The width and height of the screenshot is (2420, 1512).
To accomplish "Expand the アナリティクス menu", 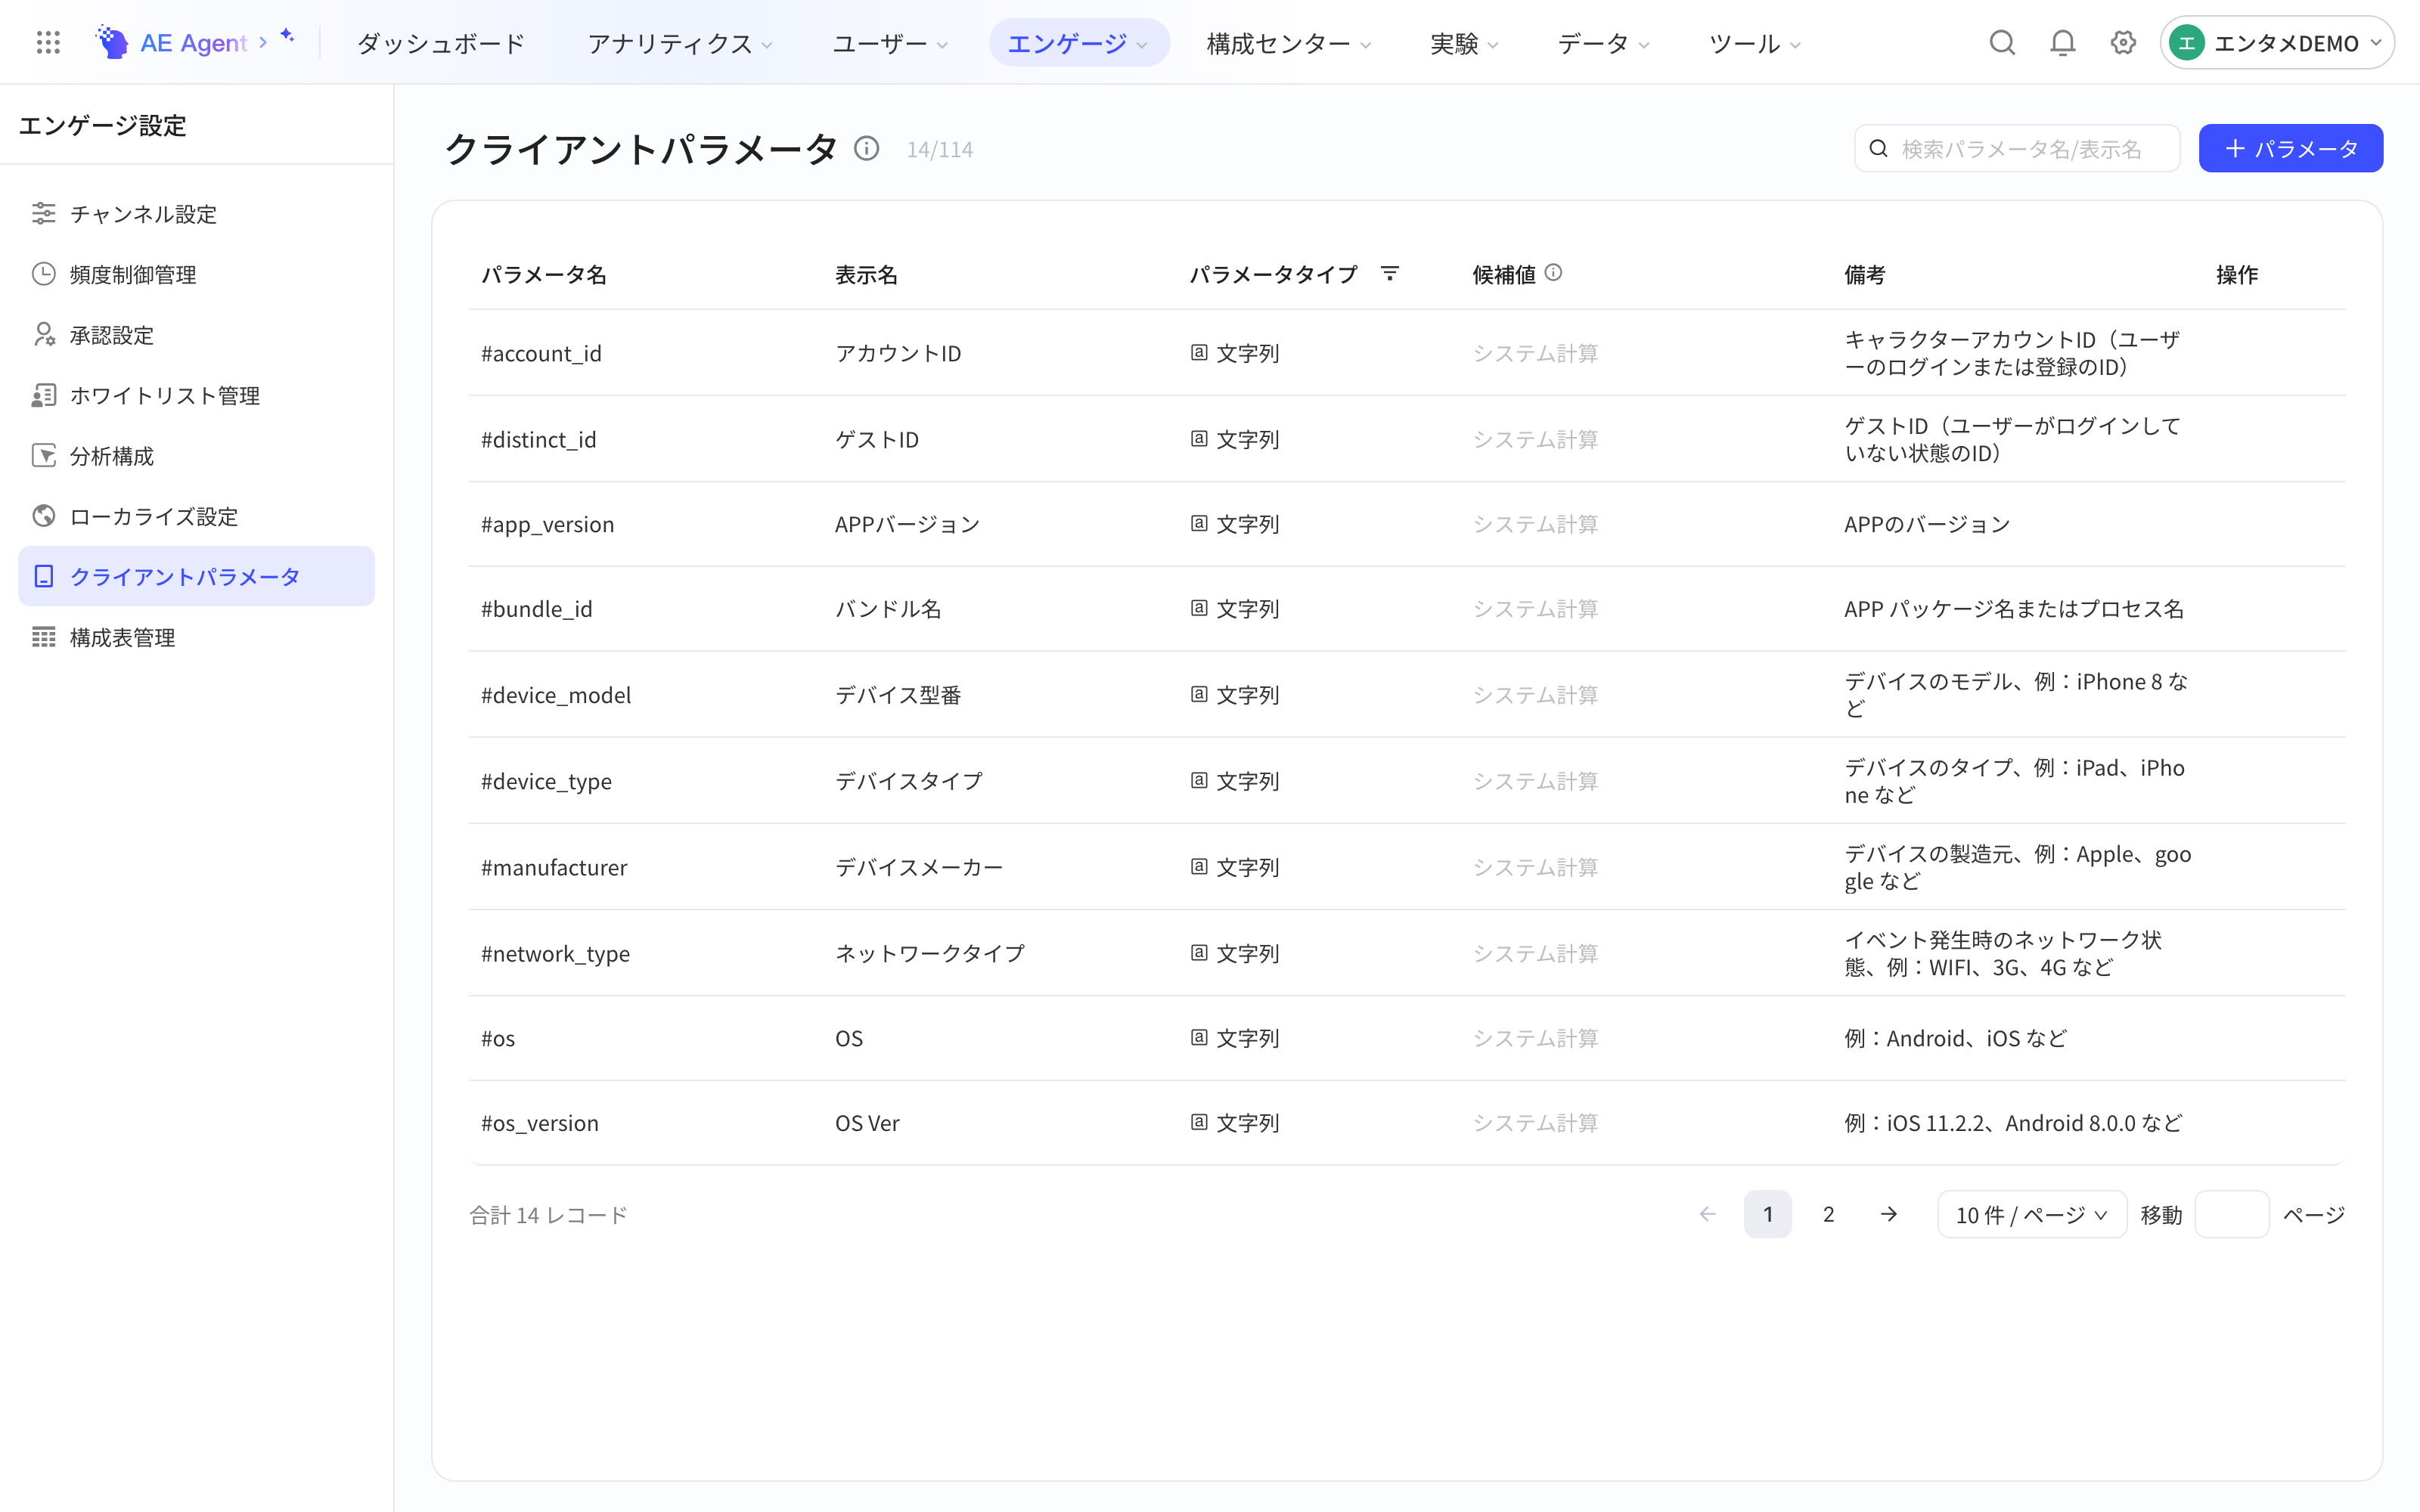I will tap(680, 43).
